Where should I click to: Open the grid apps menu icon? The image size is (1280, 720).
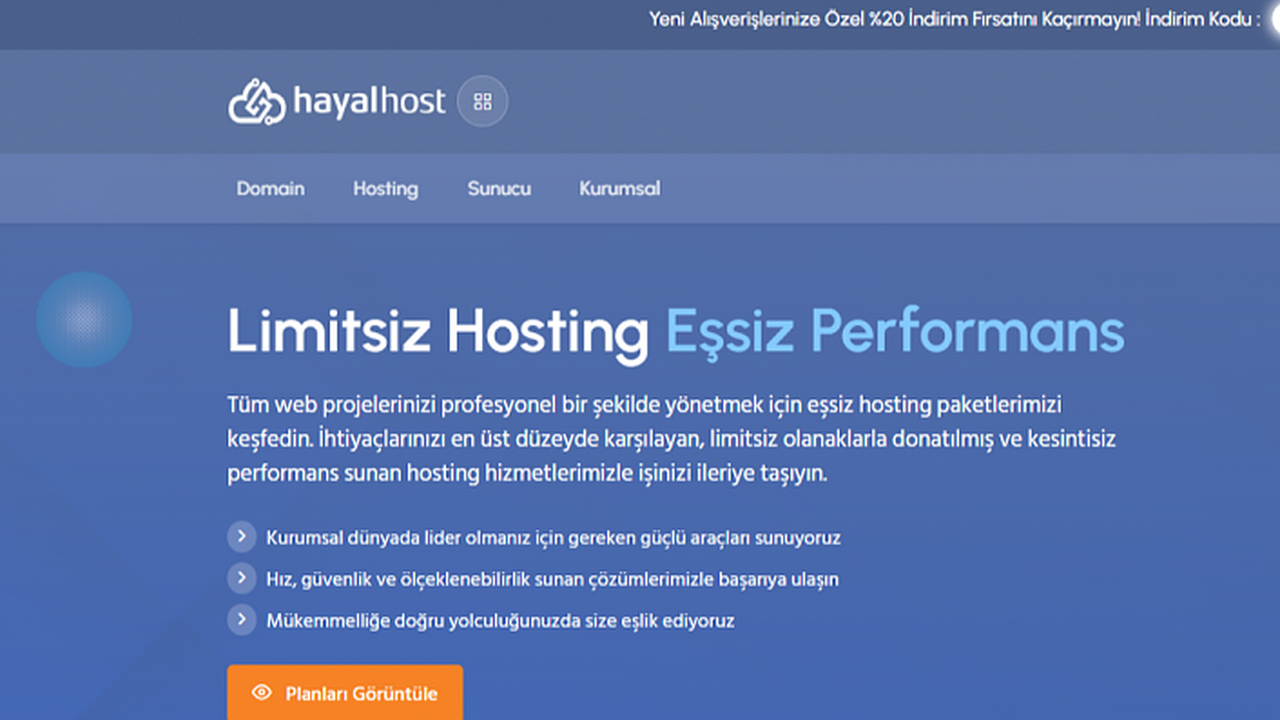pos(483,102)
